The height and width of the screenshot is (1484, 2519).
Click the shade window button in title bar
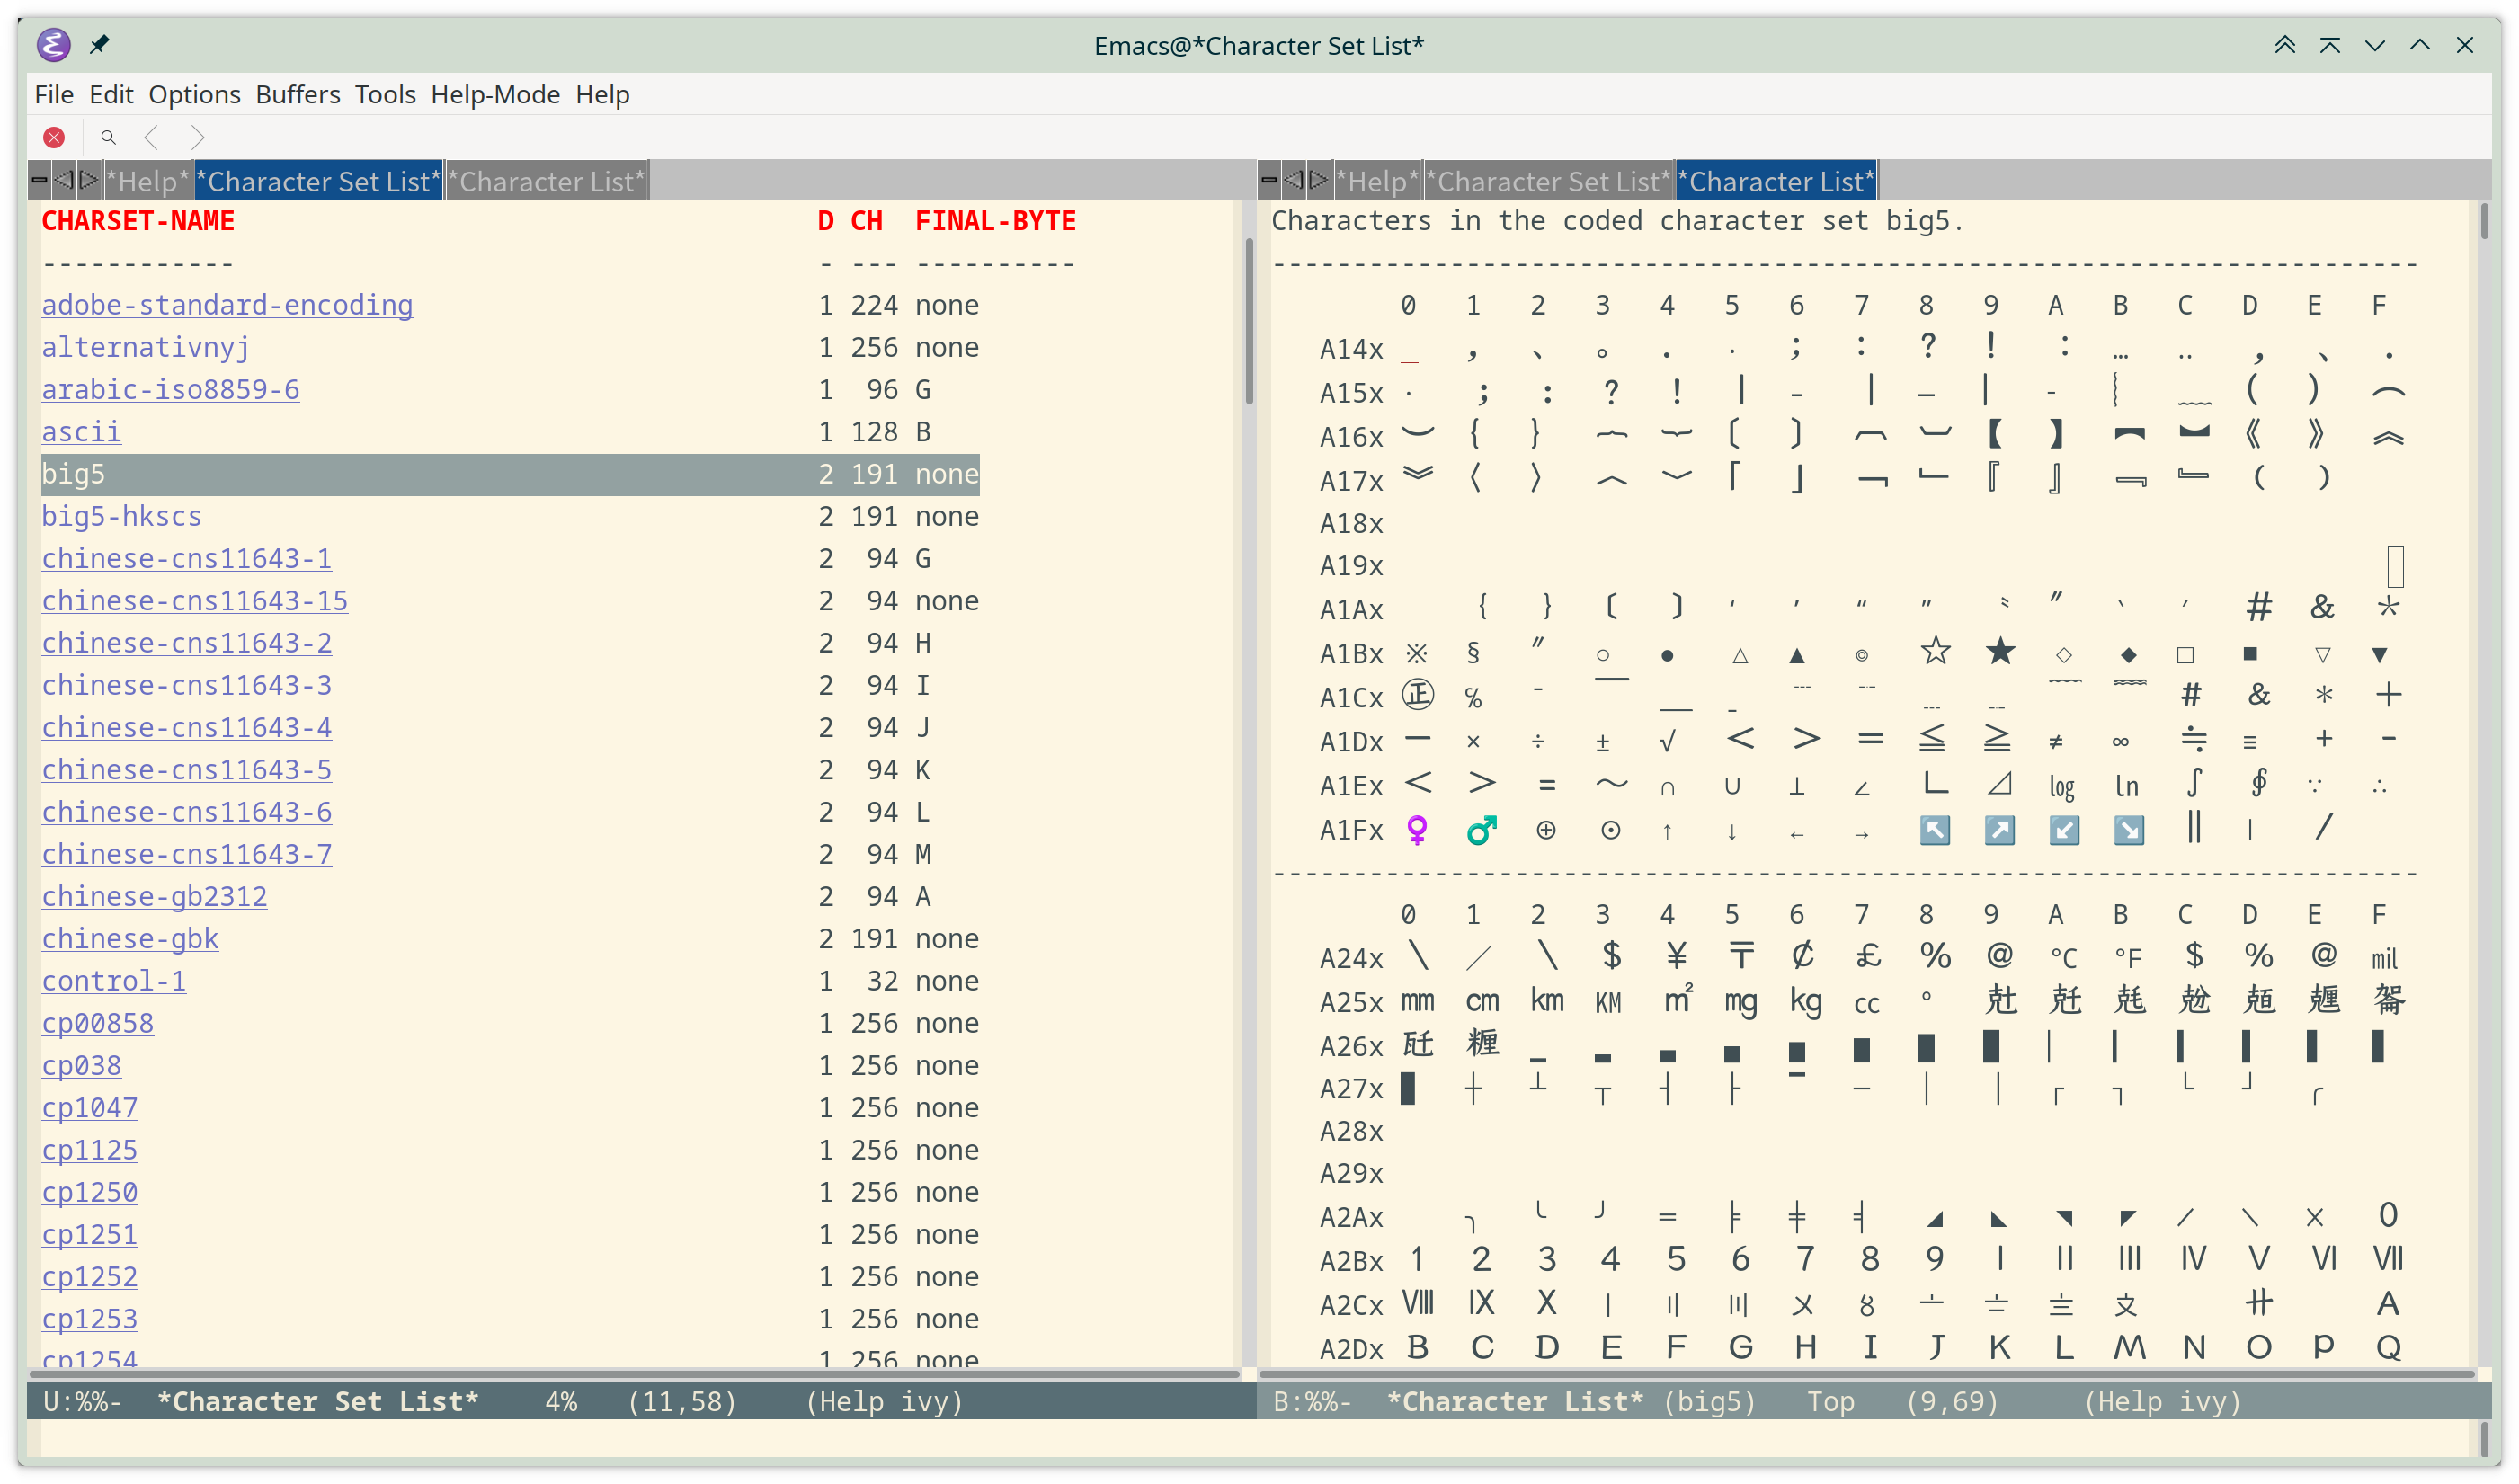tap(2329, 45)
